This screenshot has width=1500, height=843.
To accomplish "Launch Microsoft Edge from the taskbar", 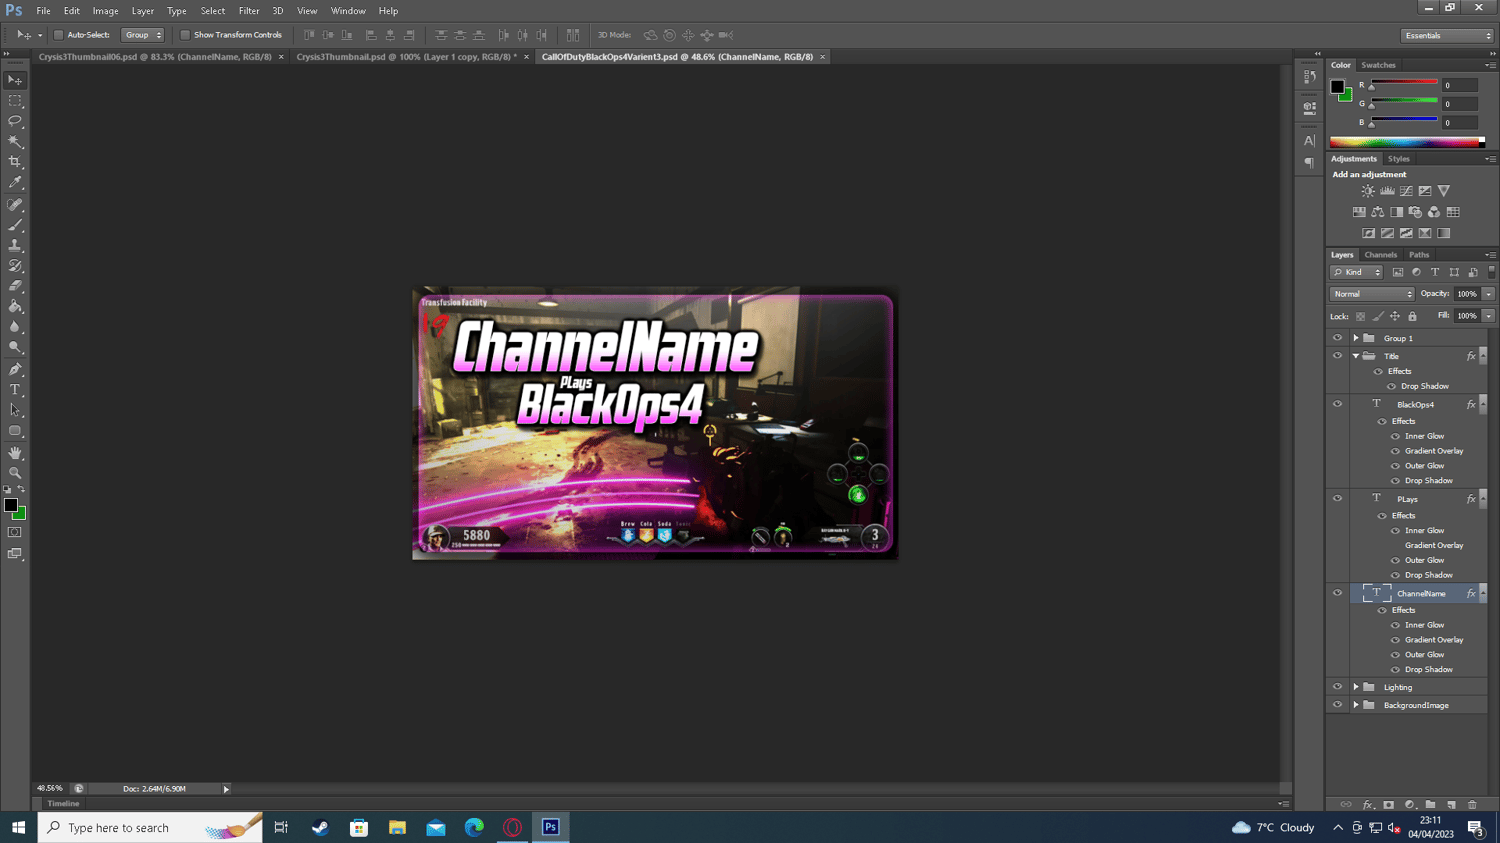I will point(474,827).
